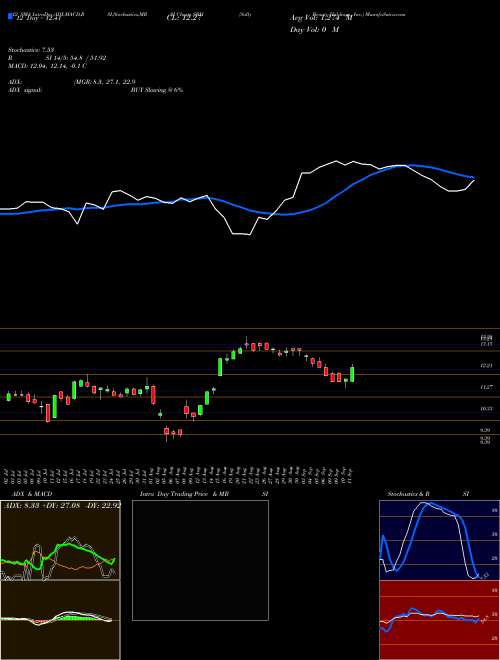Viewport: 500px width, 660px height.
Task: Click the "CL: 12.27" closing price label
Action: pos(184,18)
